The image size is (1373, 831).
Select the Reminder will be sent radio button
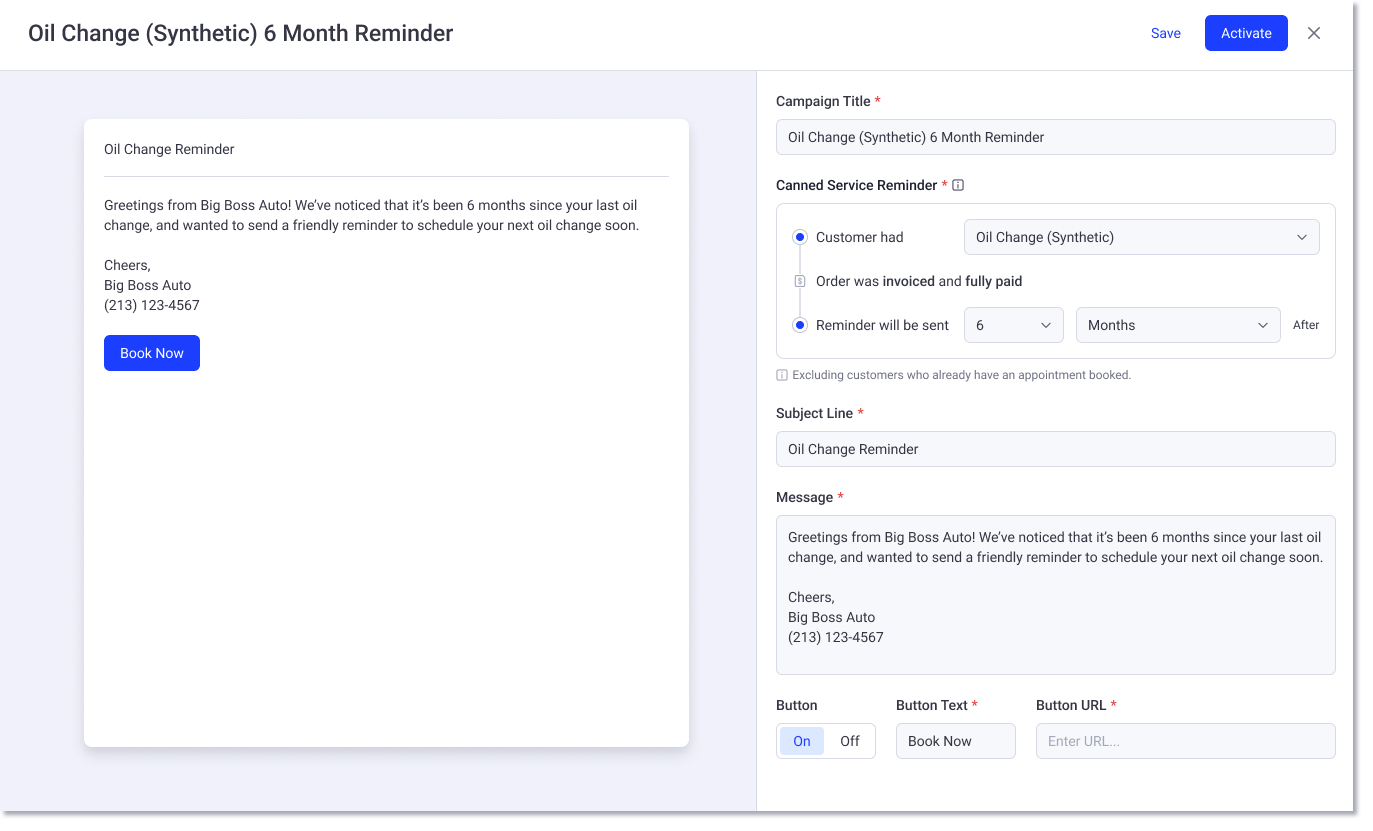(800, 324)
